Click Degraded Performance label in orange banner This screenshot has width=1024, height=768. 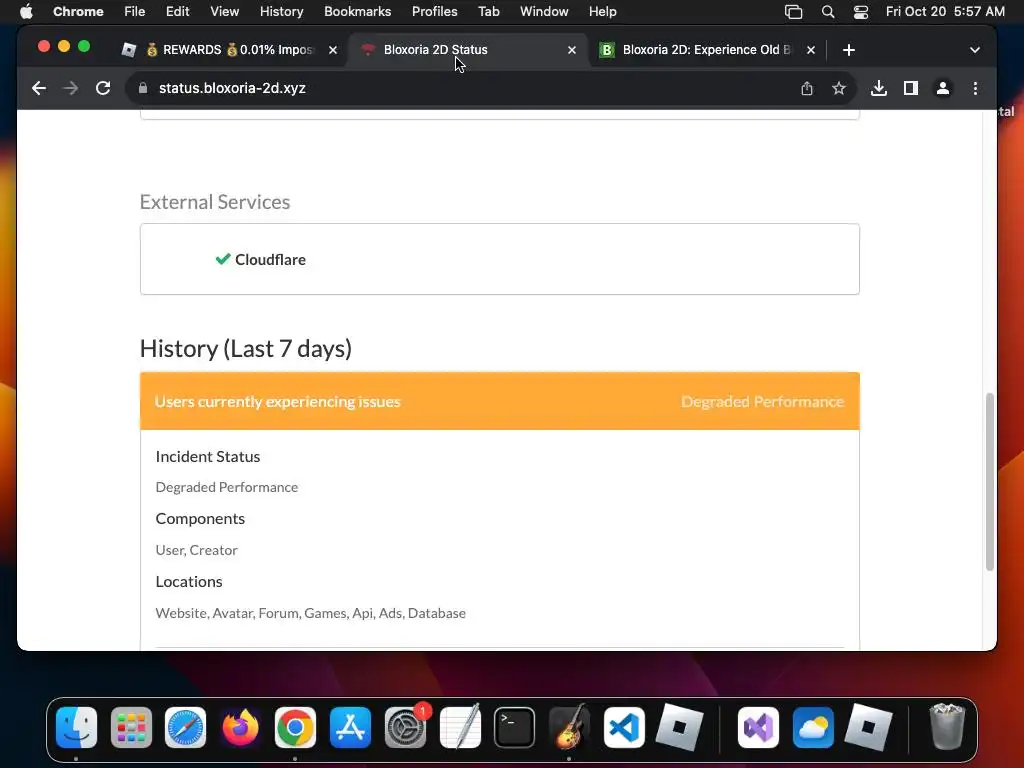click(763, 402)
